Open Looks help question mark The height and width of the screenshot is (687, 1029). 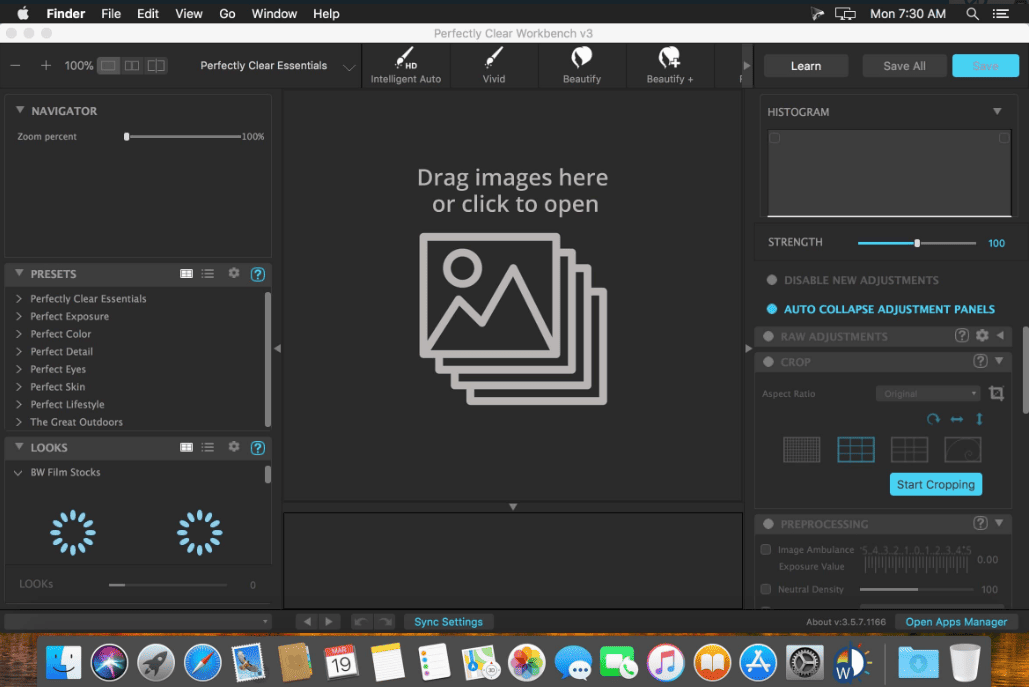(258, 448)
